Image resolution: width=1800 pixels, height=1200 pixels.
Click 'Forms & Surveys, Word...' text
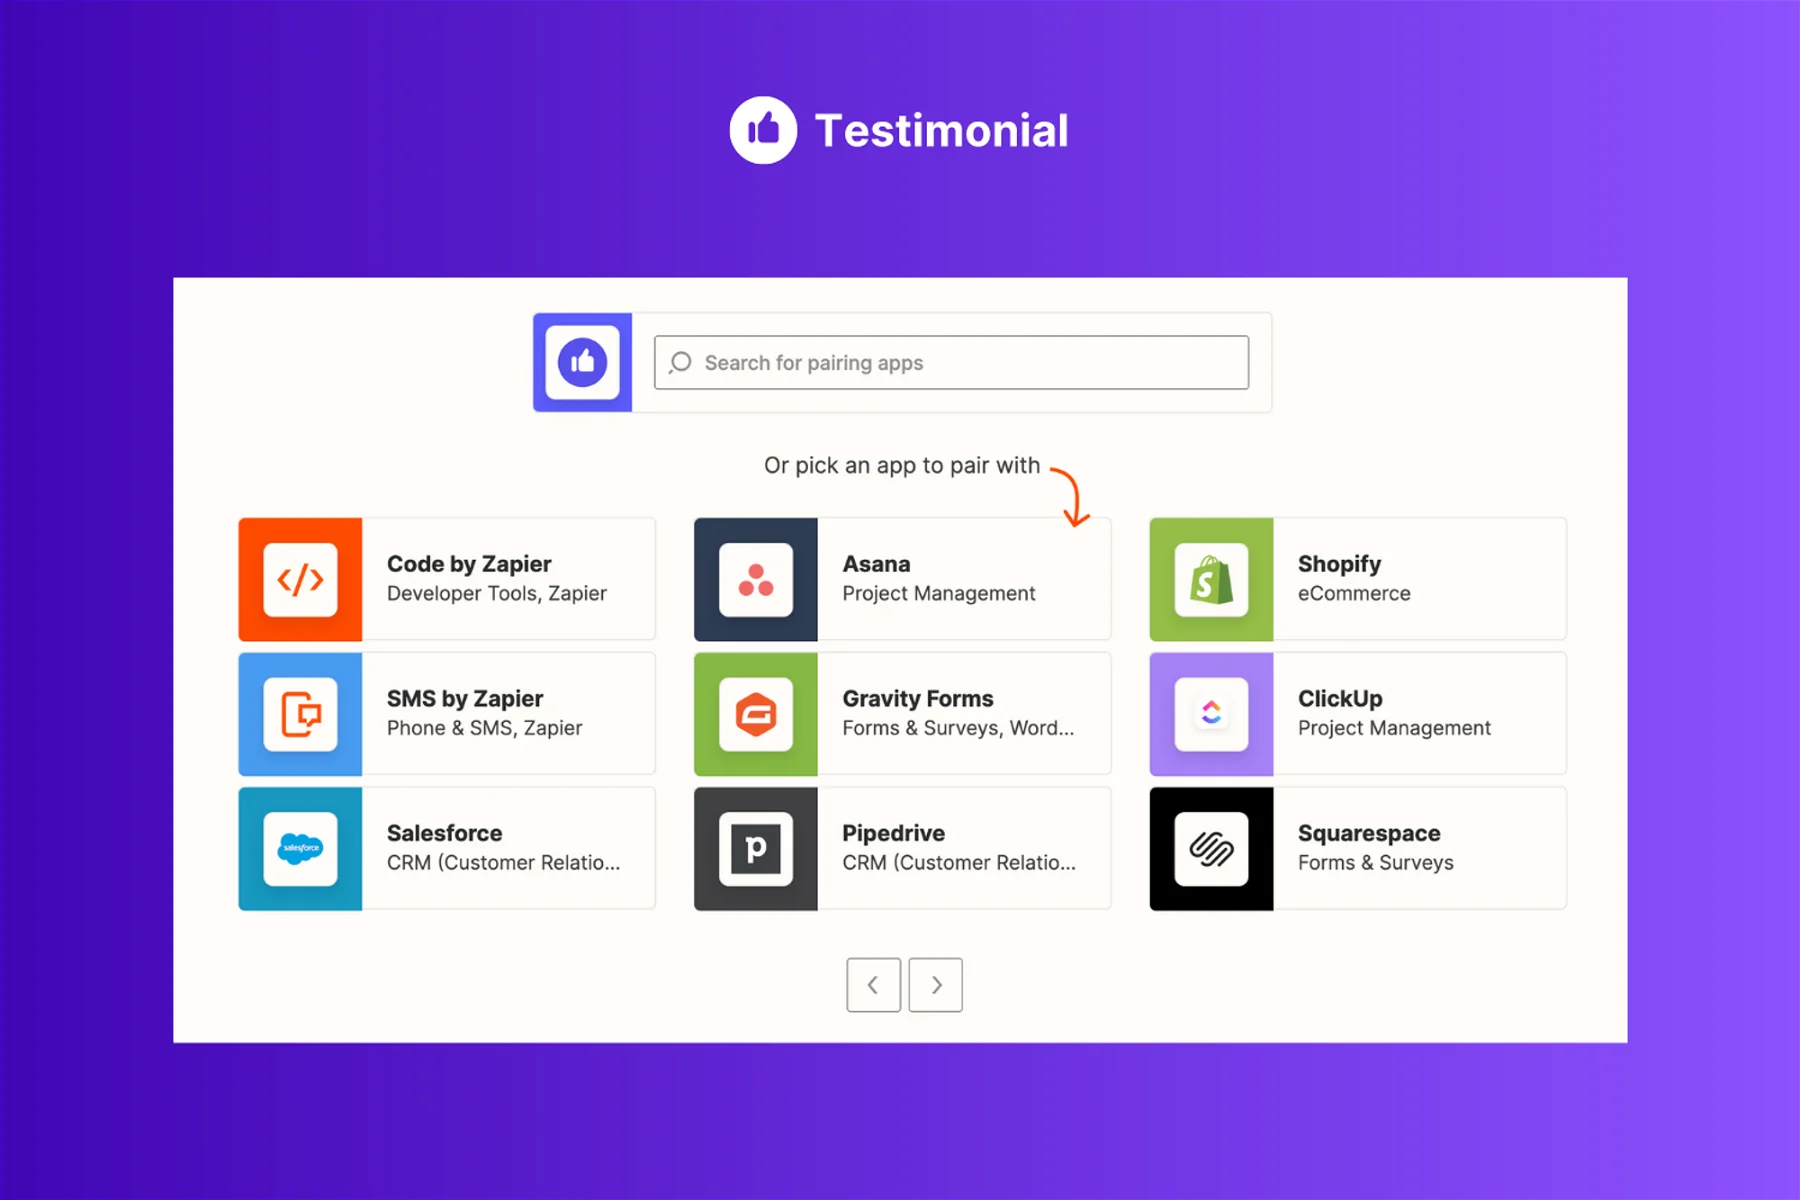(958, 728)
